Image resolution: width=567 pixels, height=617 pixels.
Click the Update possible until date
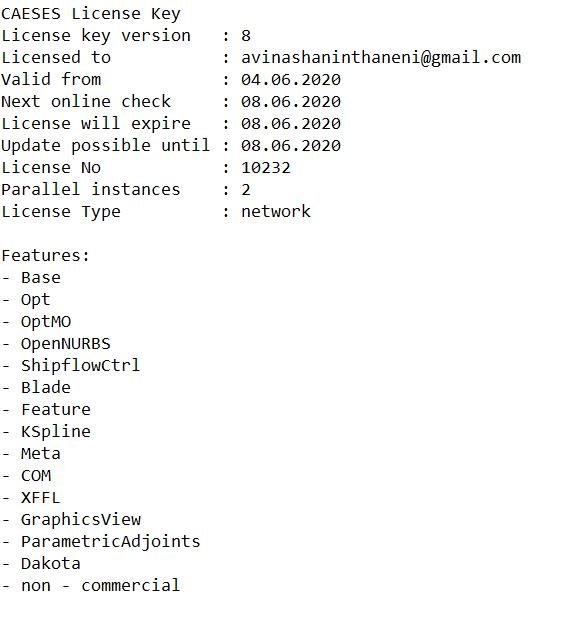[x=291, y=146]
